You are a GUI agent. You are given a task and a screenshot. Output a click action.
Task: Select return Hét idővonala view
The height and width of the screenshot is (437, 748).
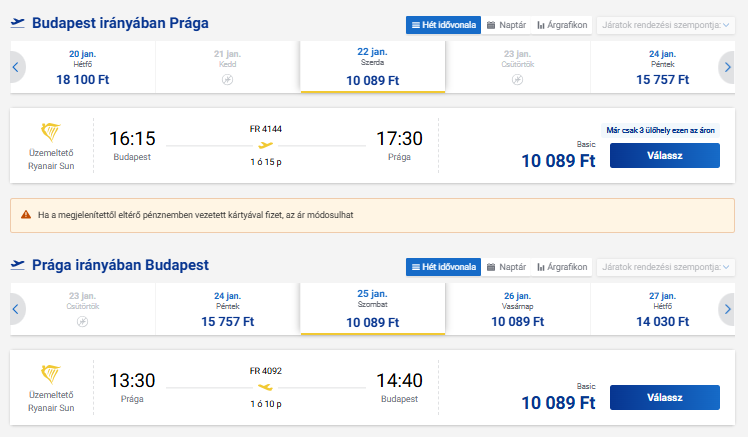click(x=444, y=267)
